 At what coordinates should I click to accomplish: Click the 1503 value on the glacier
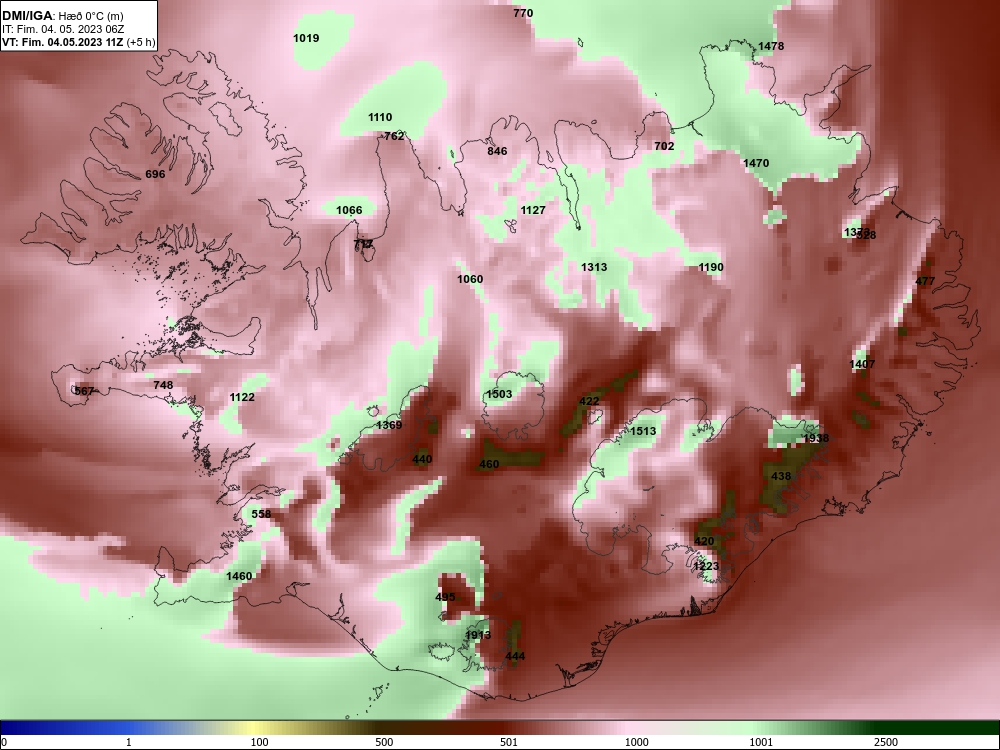point(499,394)
